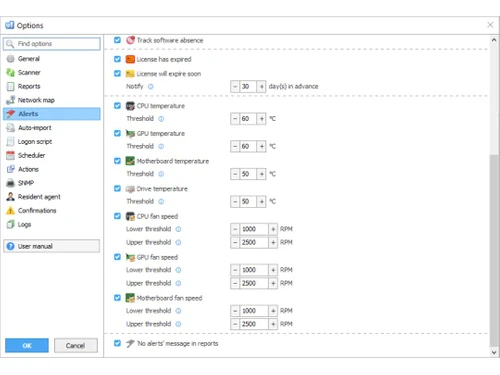
Task: Increase CPU fan Lower threshold with plus
Action: point(273,229)
